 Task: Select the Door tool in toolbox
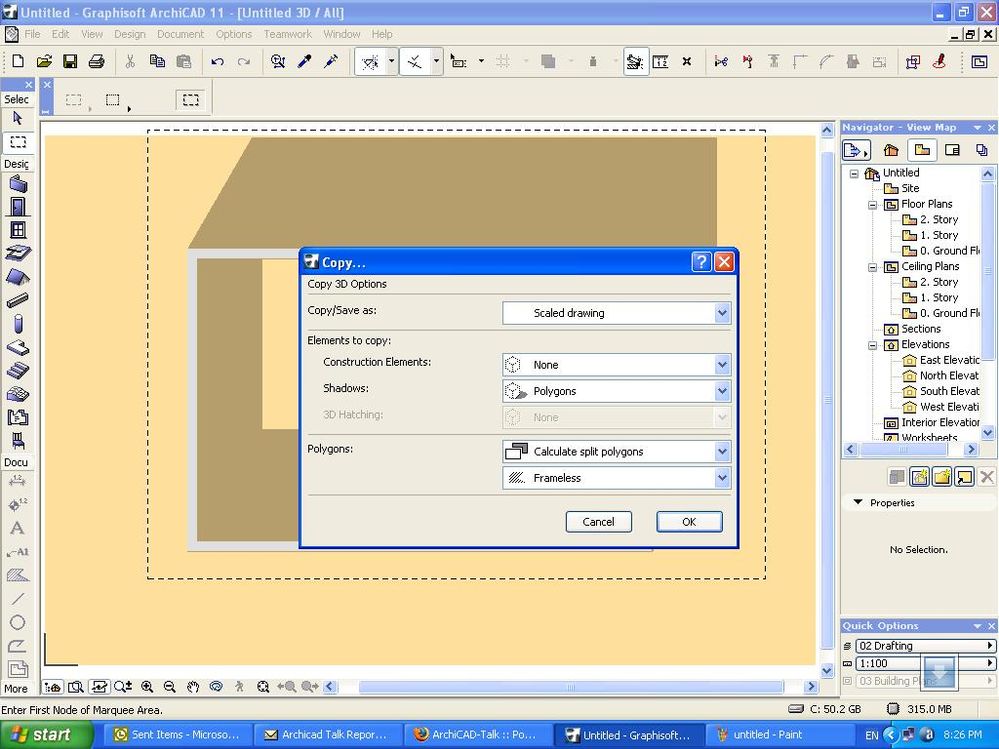click(18, 207)
